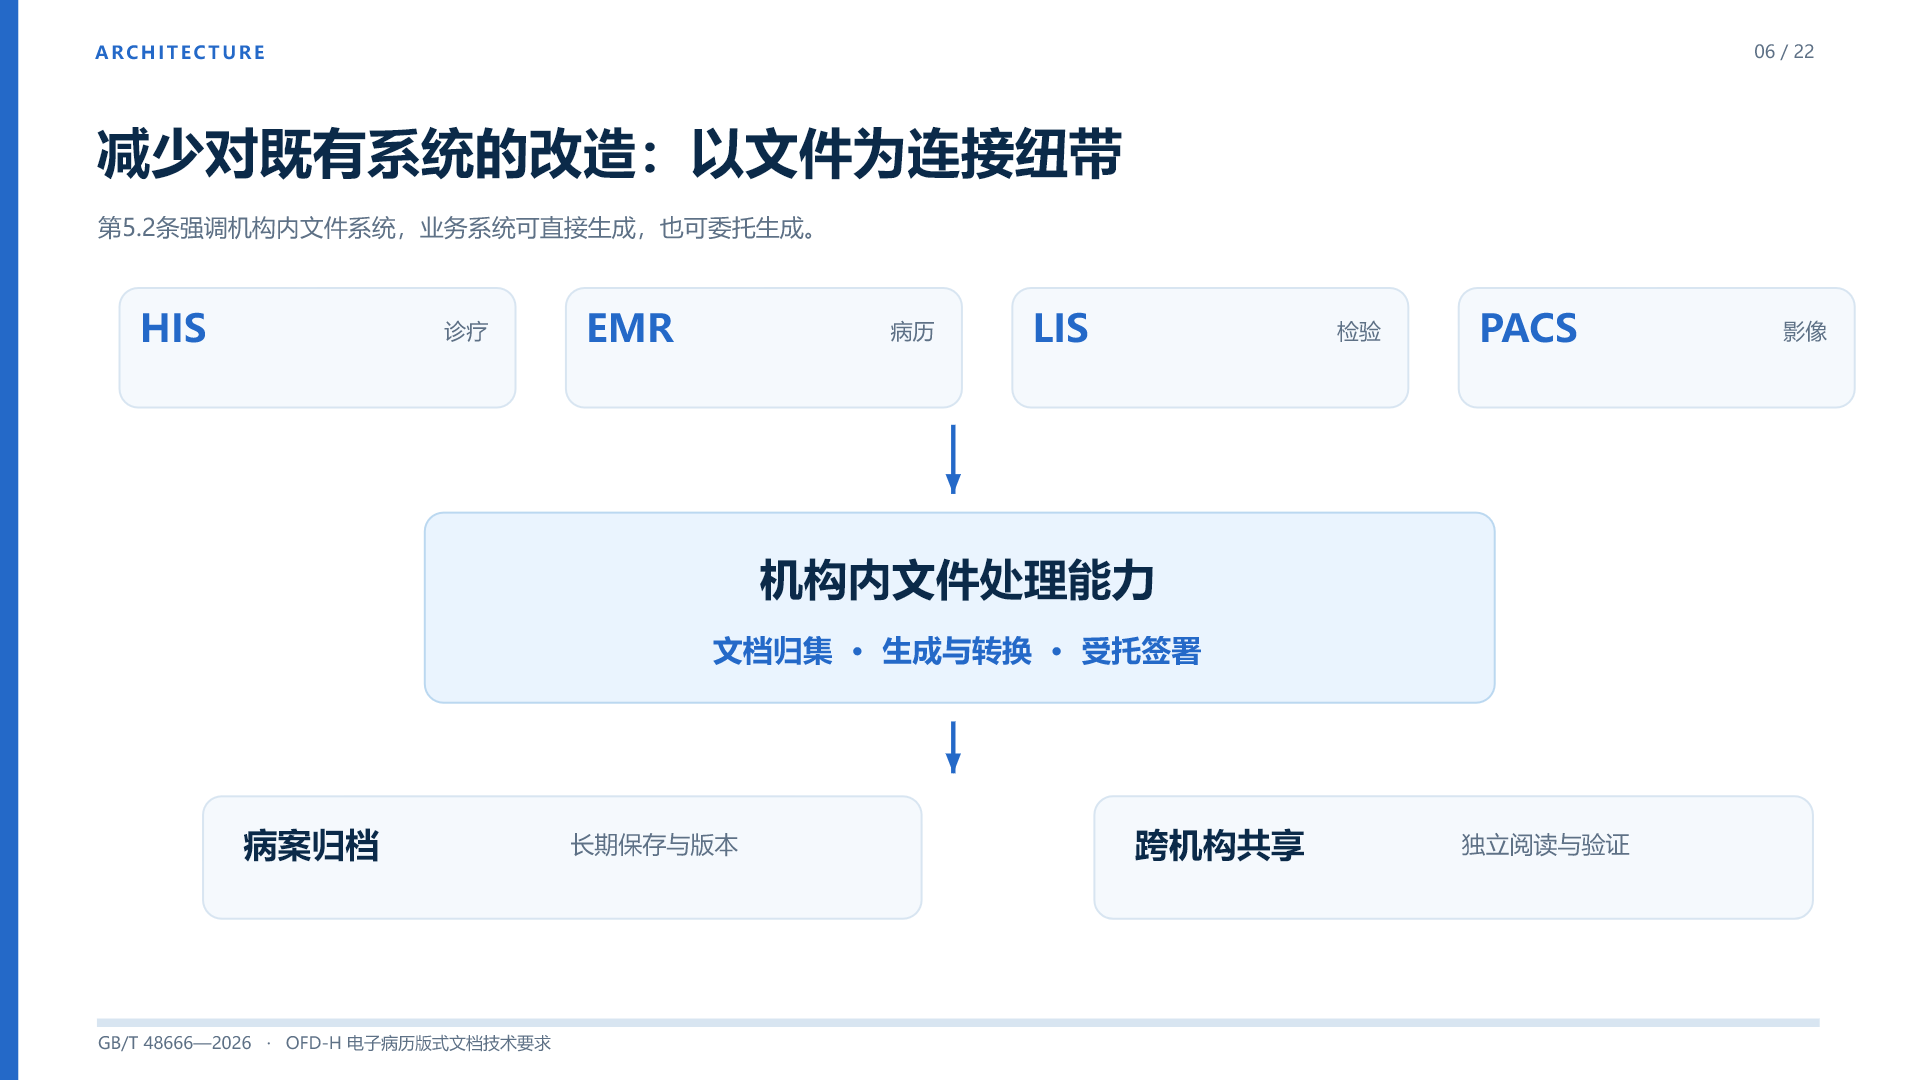Click the 文档归集 item

point(772,651)
